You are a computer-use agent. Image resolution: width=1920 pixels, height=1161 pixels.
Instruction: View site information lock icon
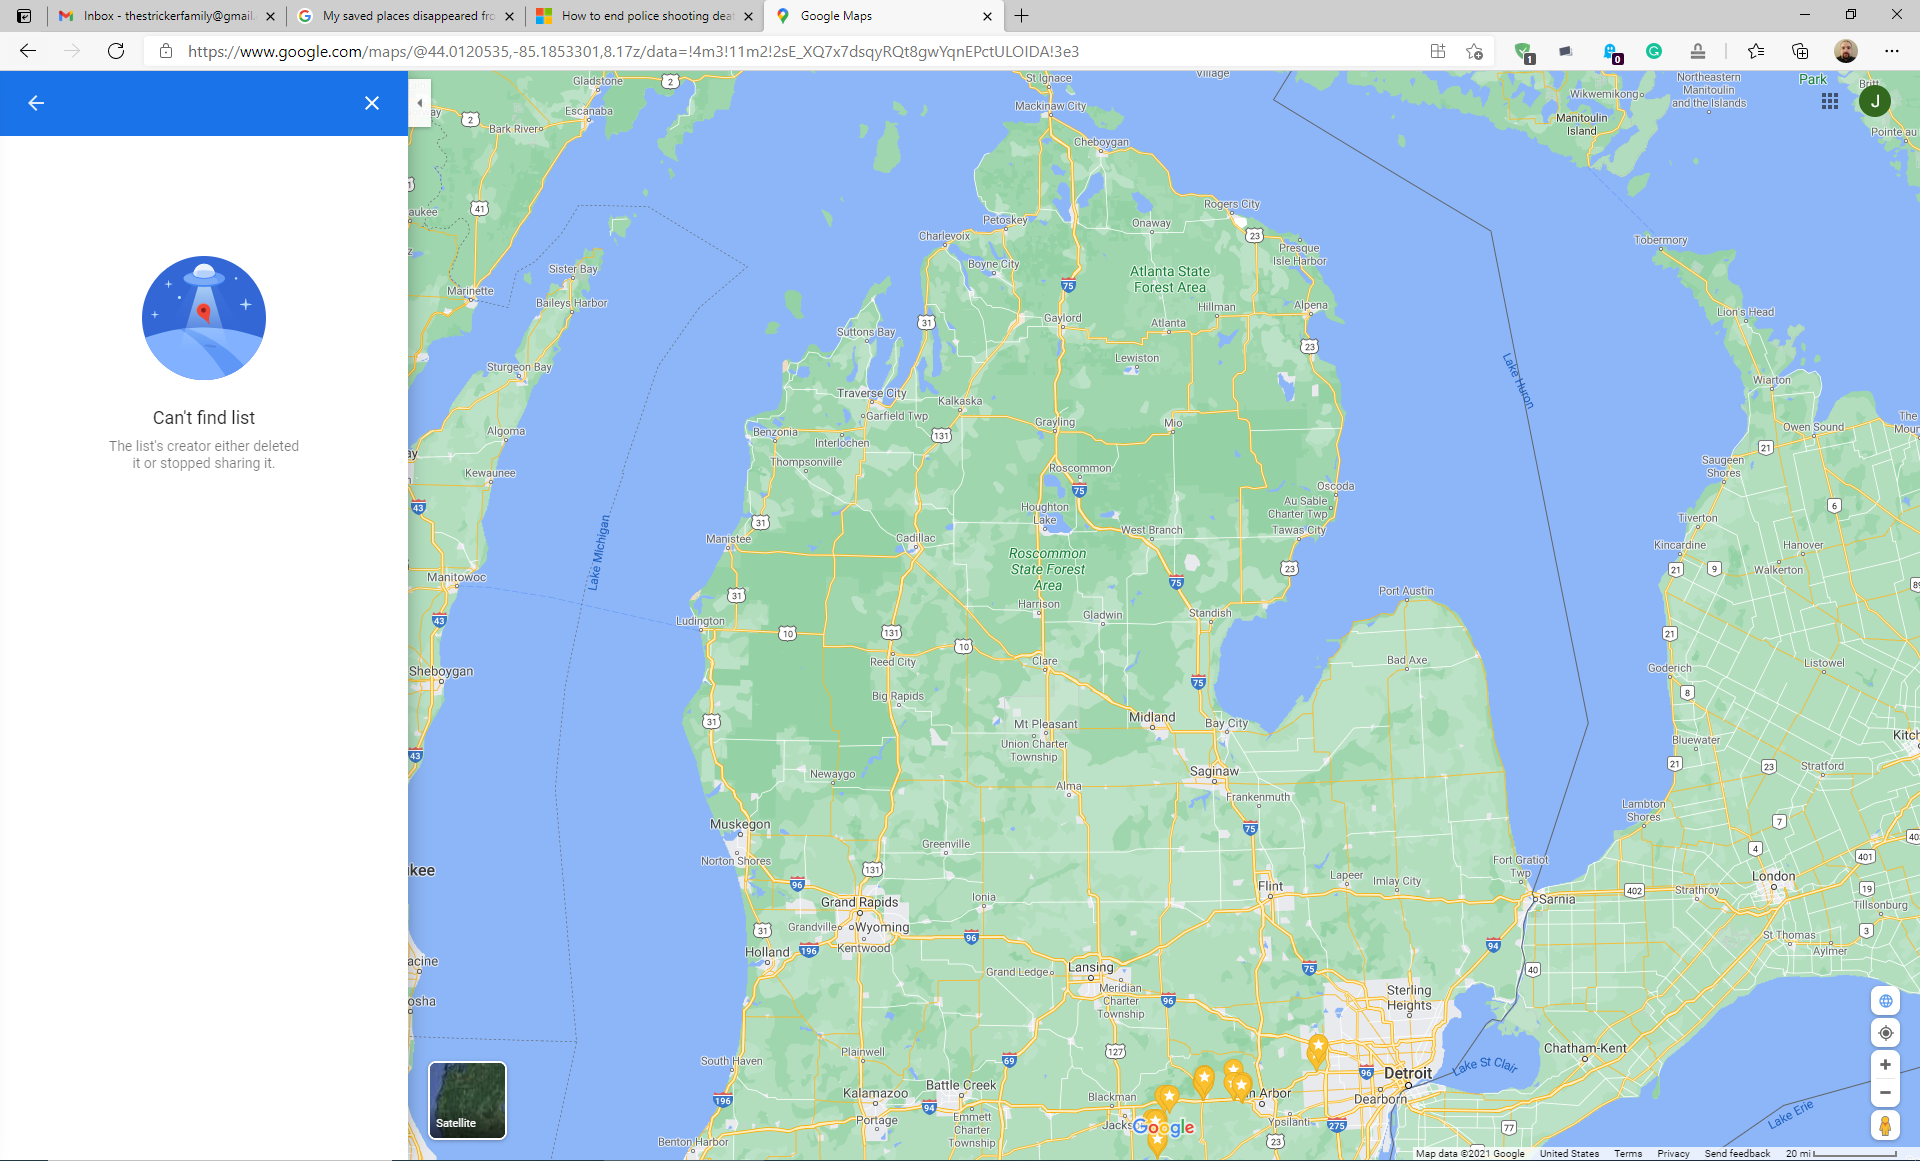coord(166,51)
